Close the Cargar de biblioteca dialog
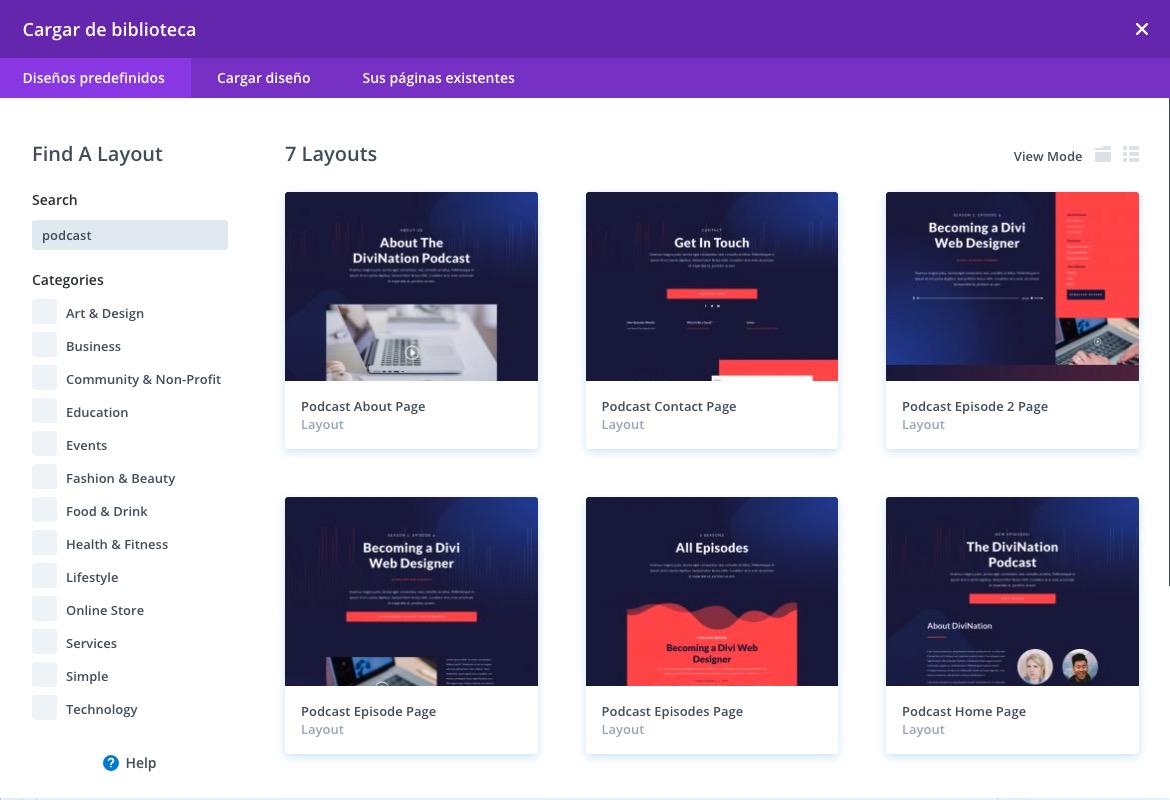This screenshot has width=1170, height=800. pos(1141,29)
